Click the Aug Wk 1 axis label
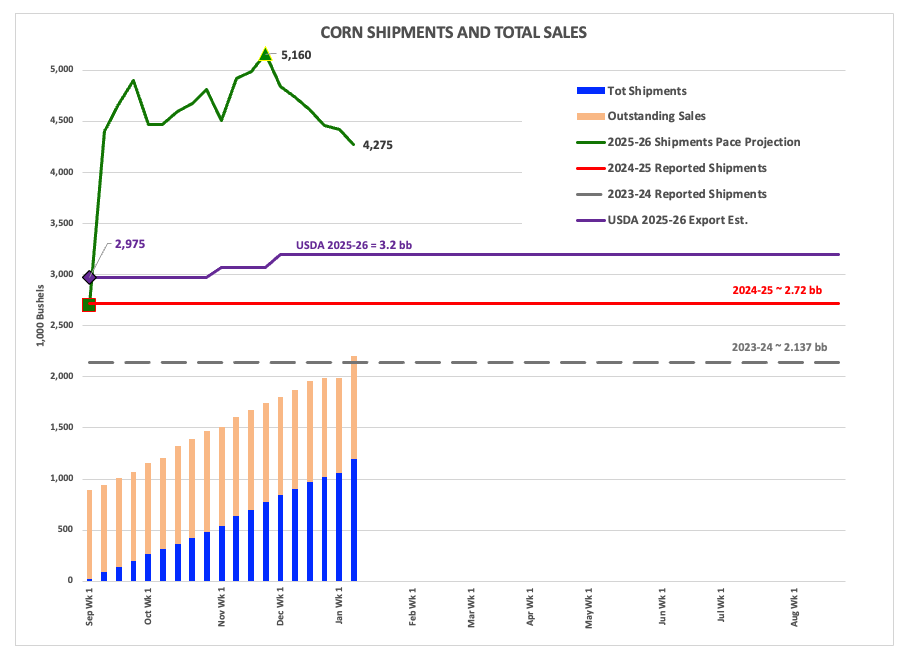Image resolution: width=912 pixels, height=657 pixels. click(x=795, y=607)
